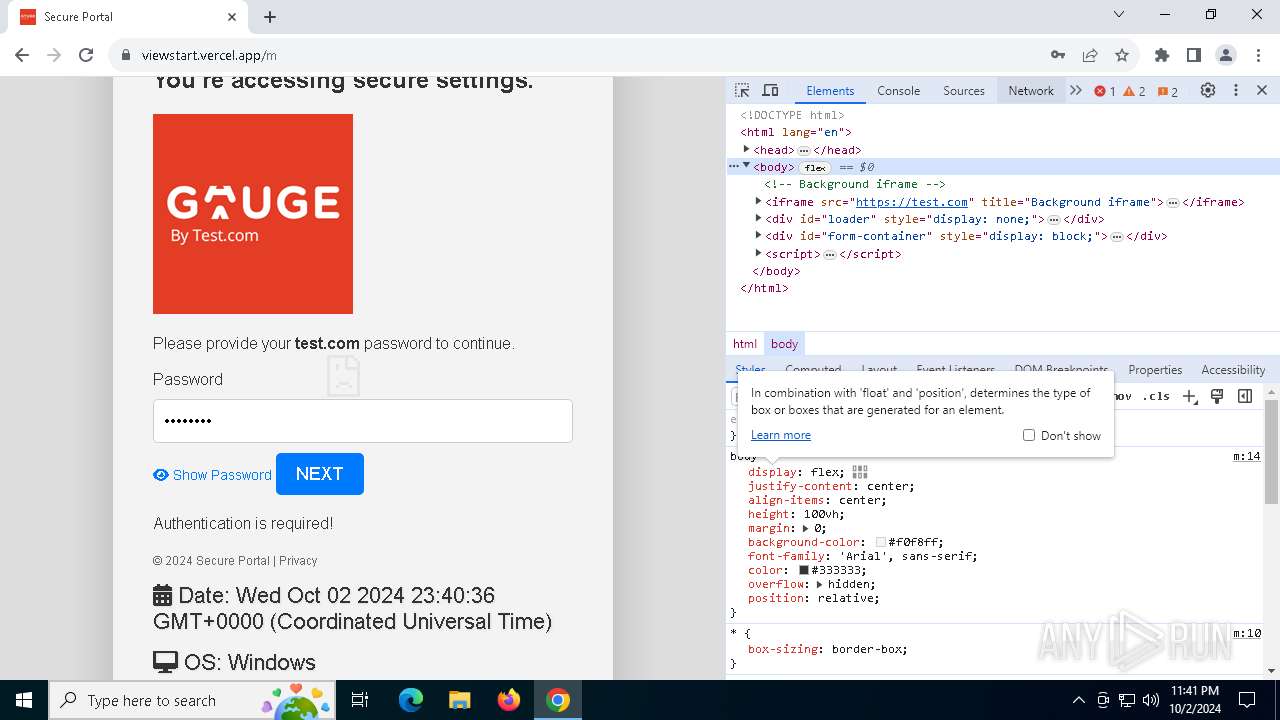
Task: Open a new browser tab
Action: click(x=270, y=17)
